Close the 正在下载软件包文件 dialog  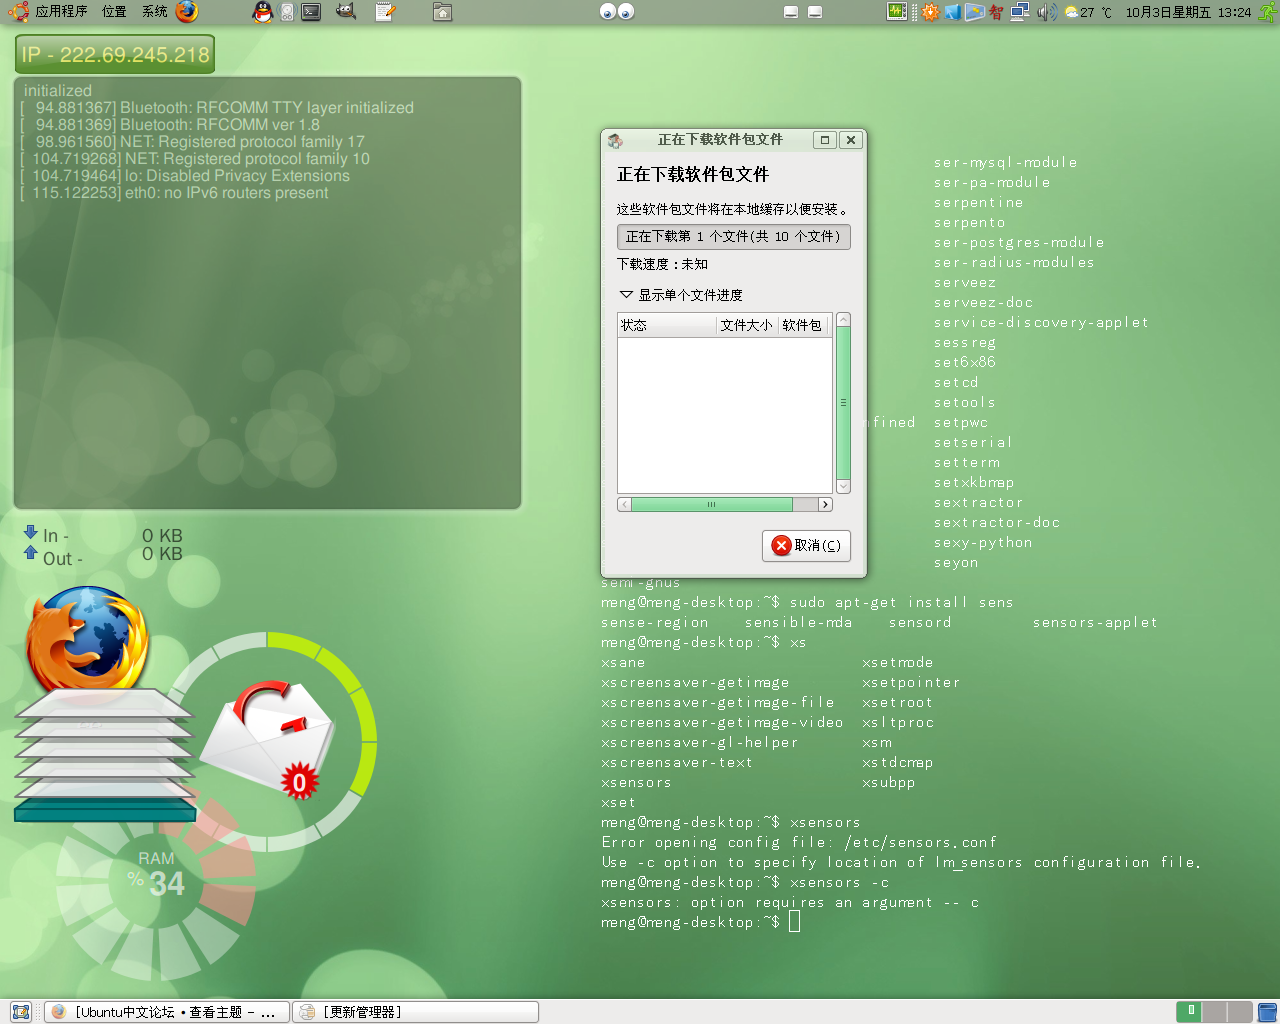click(x=850, y=140)
